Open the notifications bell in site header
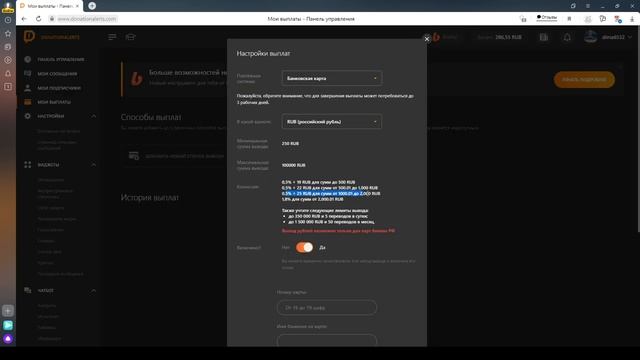This screenshot has width=640, height=360. pyautogui.click(x=567, y=37)
